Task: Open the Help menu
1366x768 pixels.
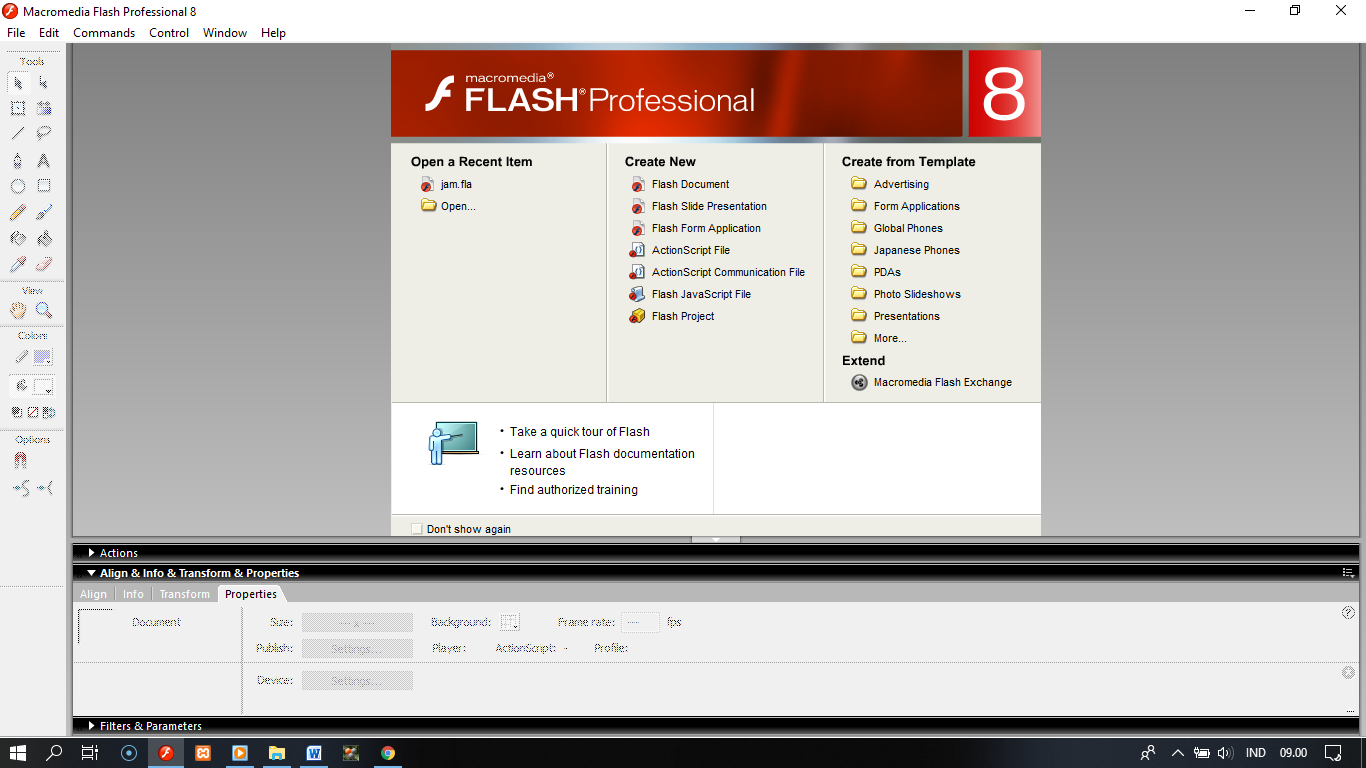Action: (273, 33)
